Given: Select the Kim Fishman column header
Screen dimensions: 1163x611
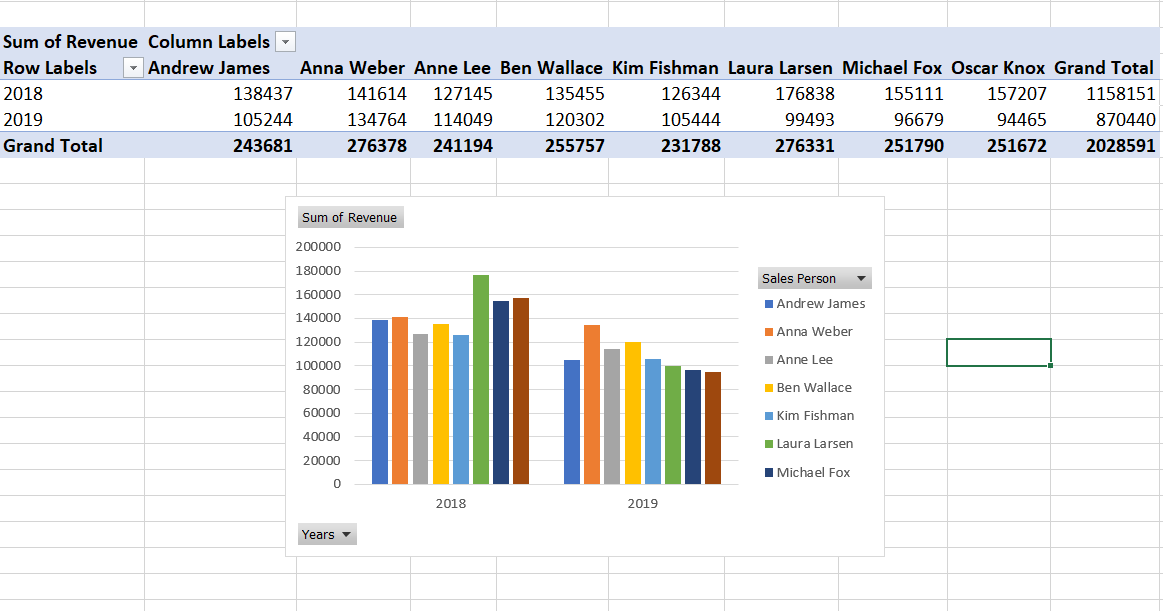Looking at the screenshot, I should pos(666,67).
